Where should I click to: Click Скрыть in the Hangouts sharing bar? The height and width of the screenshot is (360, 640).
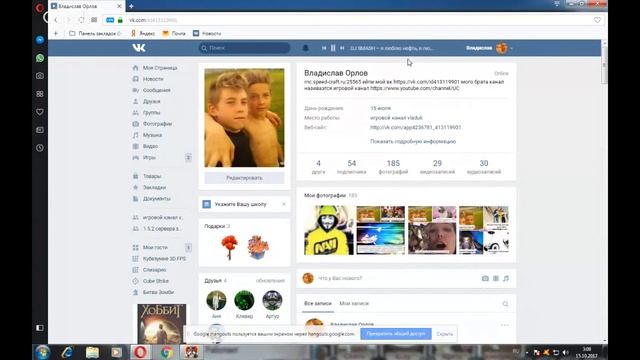[x=444, y=334]
